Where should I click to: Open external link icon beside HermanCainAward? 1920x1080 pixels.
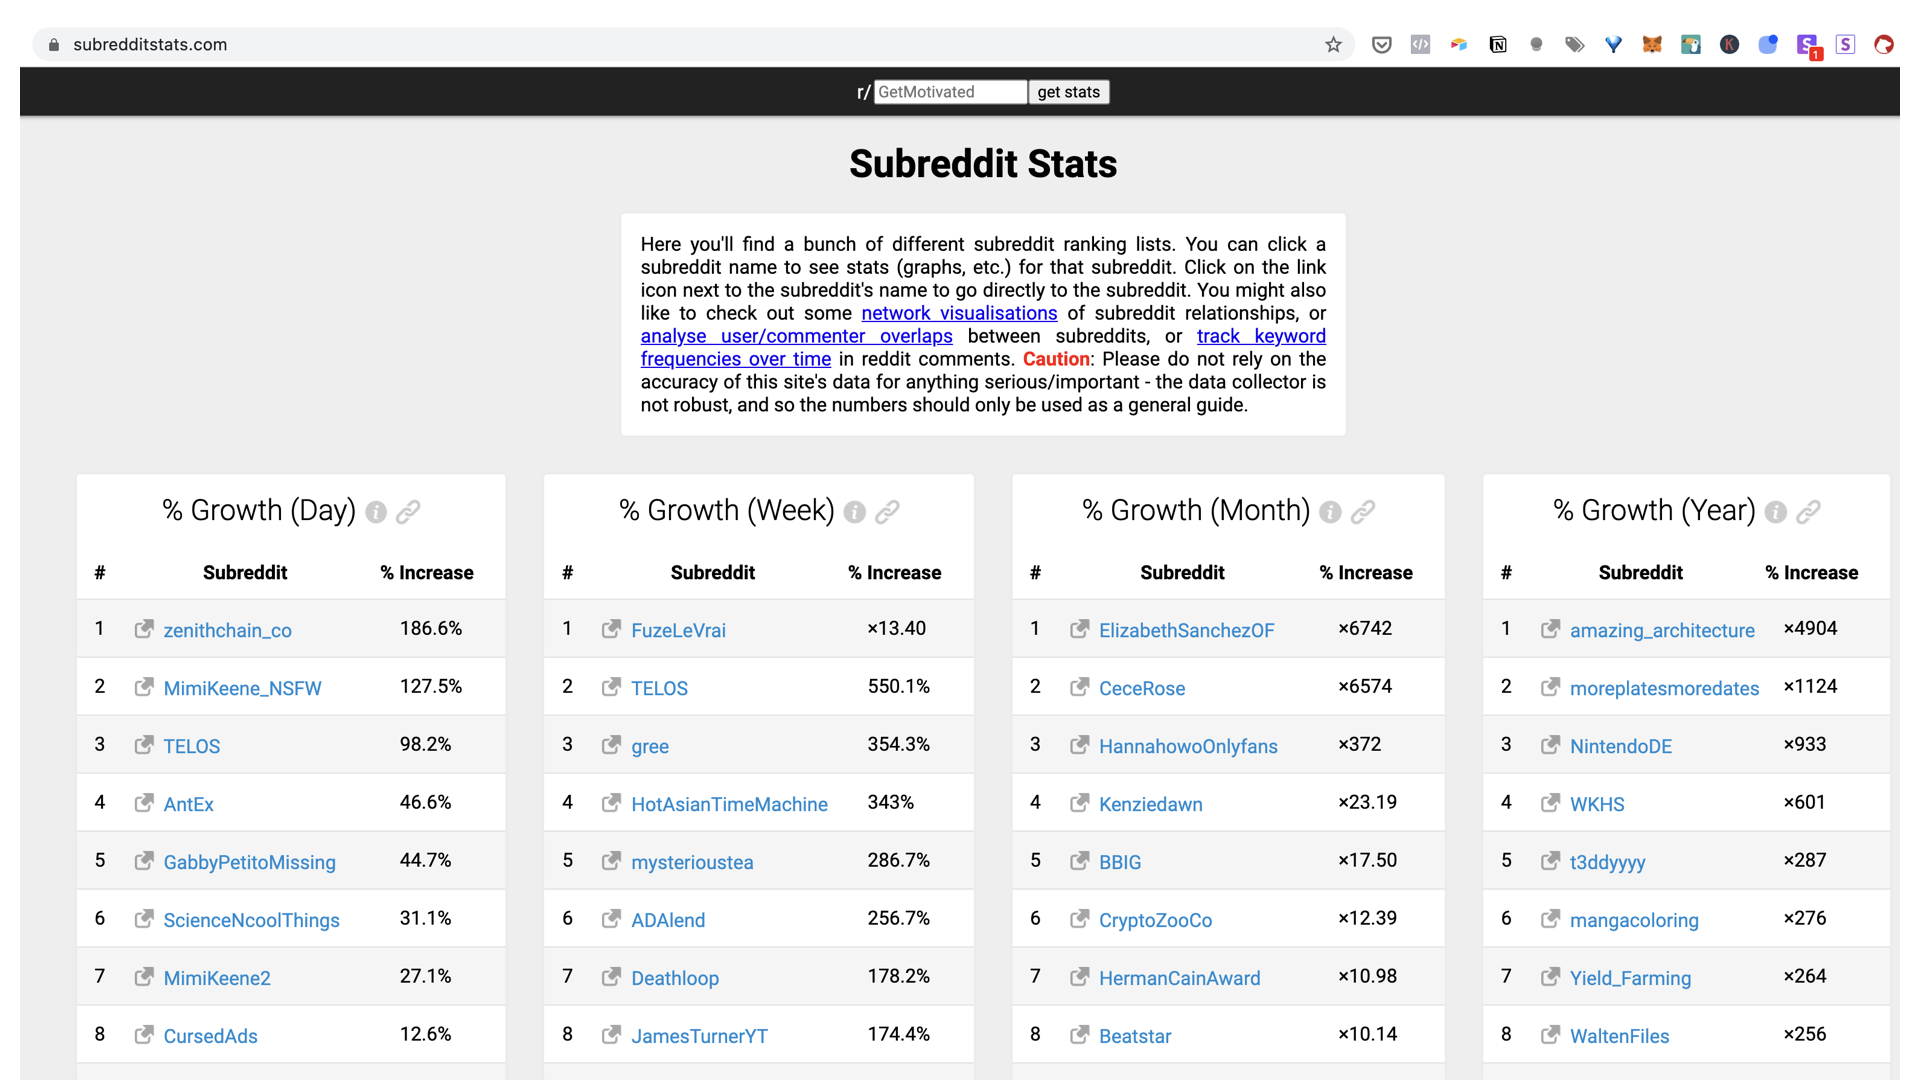point(1079,977)
